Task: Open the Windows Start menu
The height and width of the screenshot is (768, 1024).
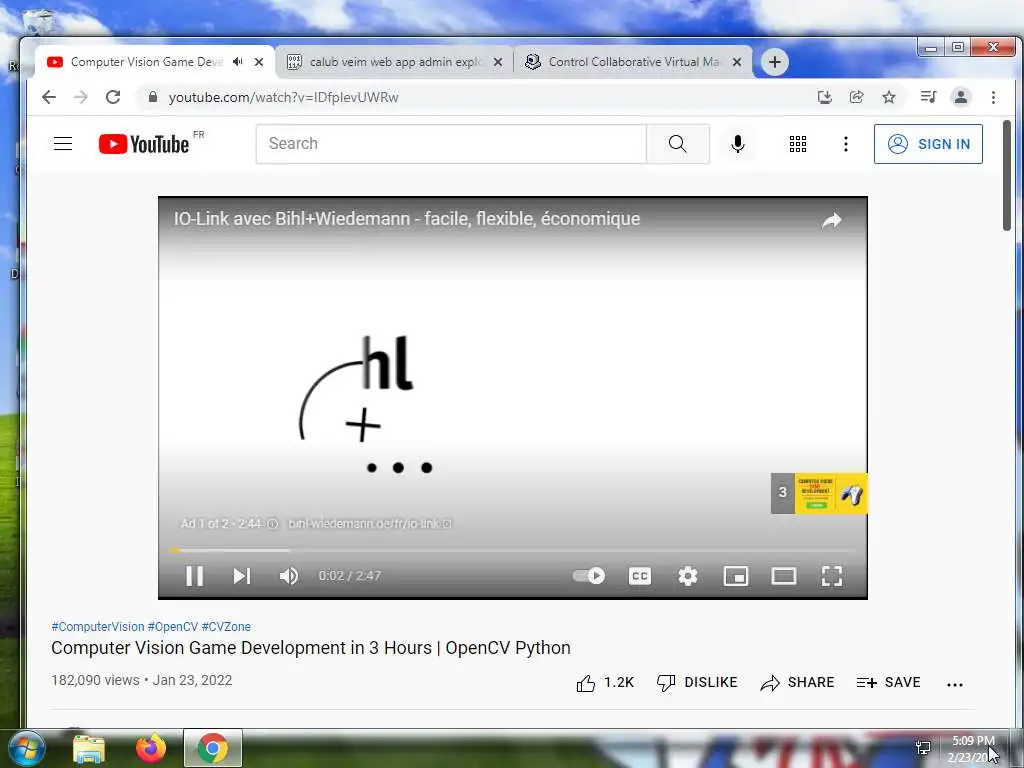Action: tap(25, 748)
